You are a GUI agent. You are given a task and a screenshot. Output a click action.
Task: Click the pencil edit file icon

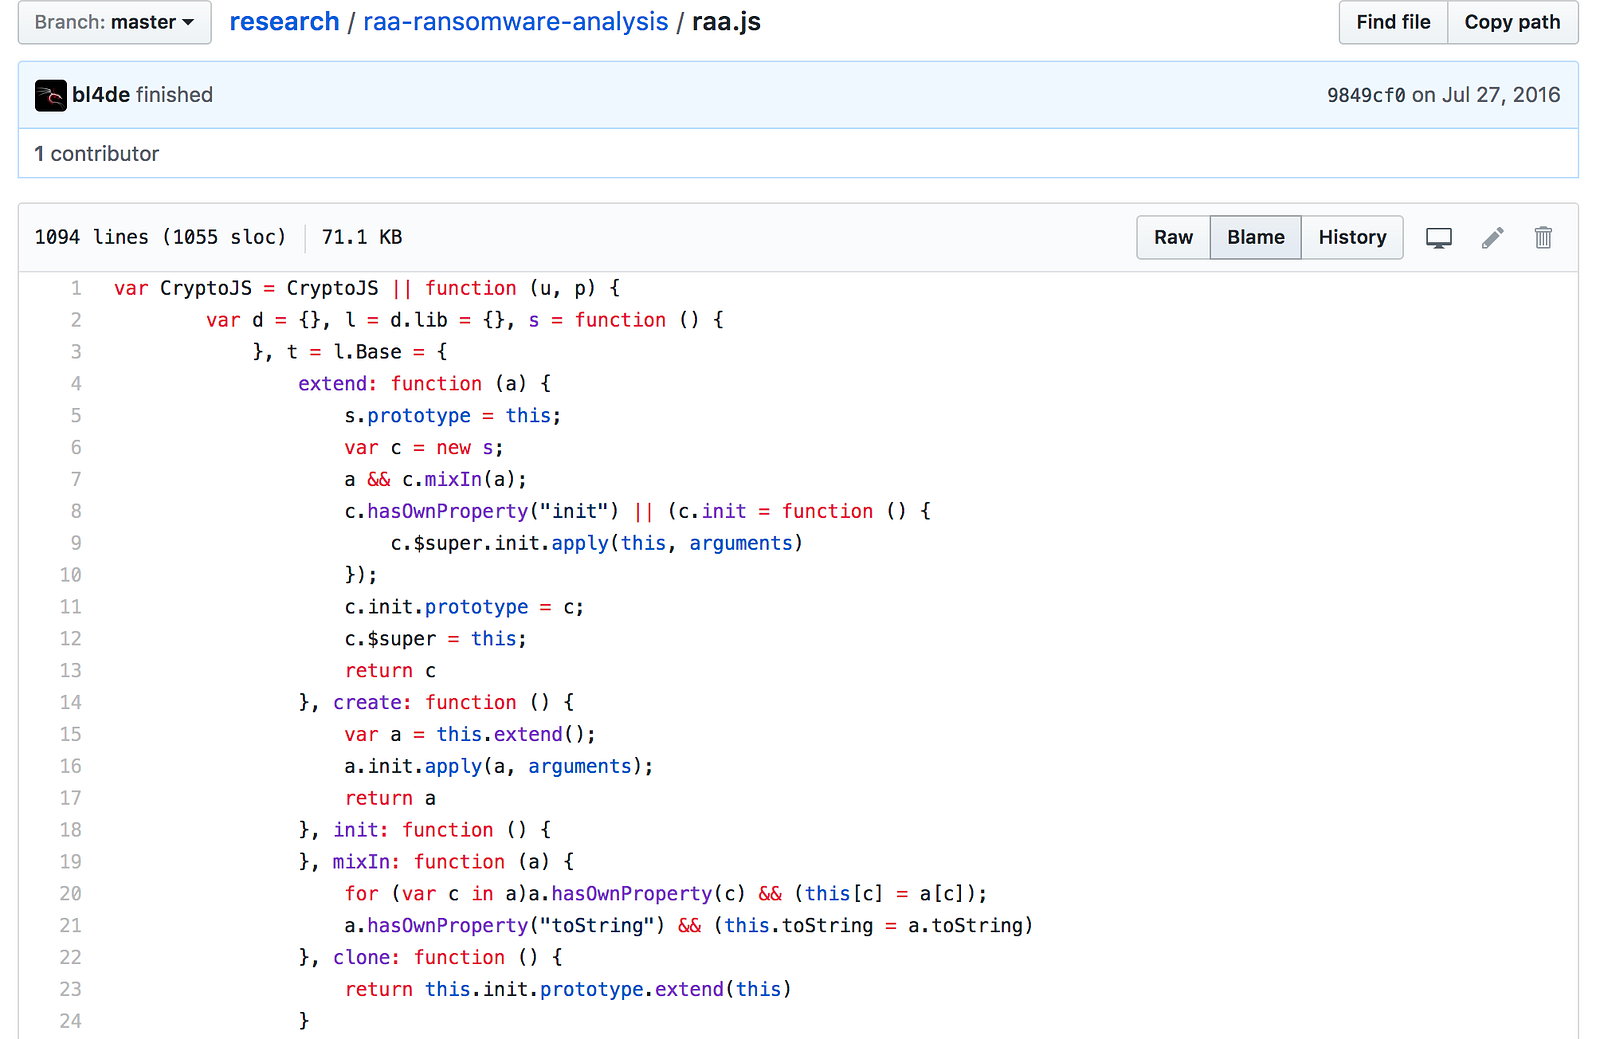[1492, 238]
